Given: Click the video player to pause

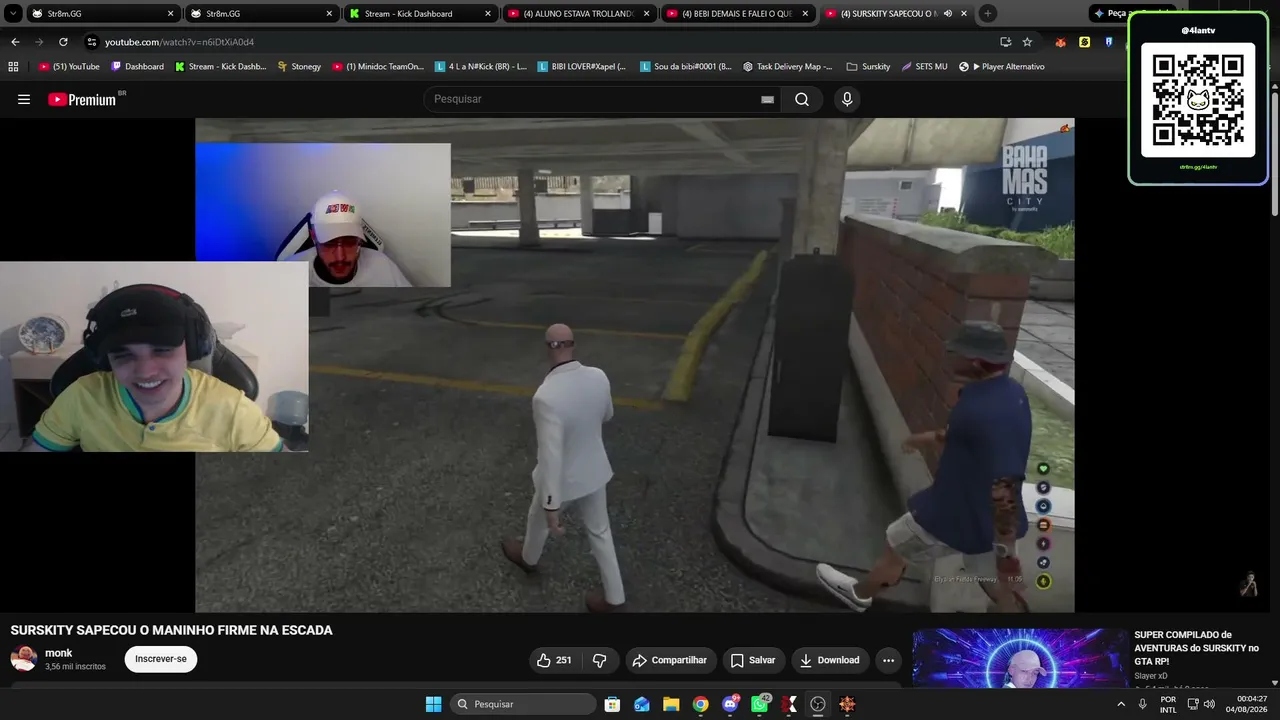Looking at the screenshot, I should [x=635, y=365].
